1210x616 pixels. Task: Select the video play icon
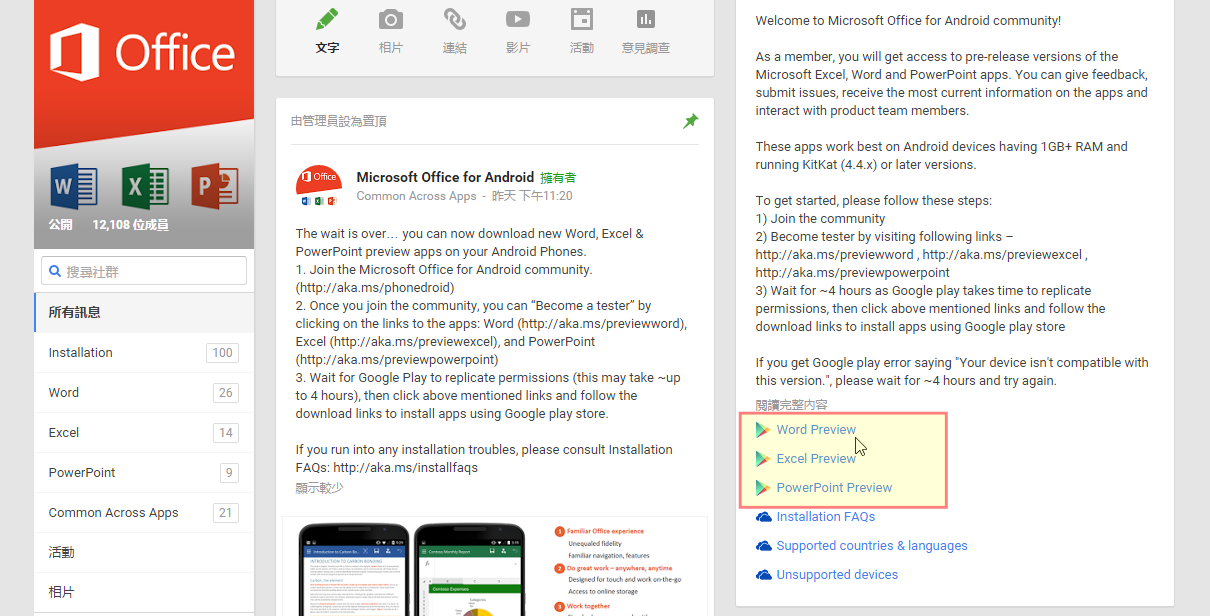[518, 19]
